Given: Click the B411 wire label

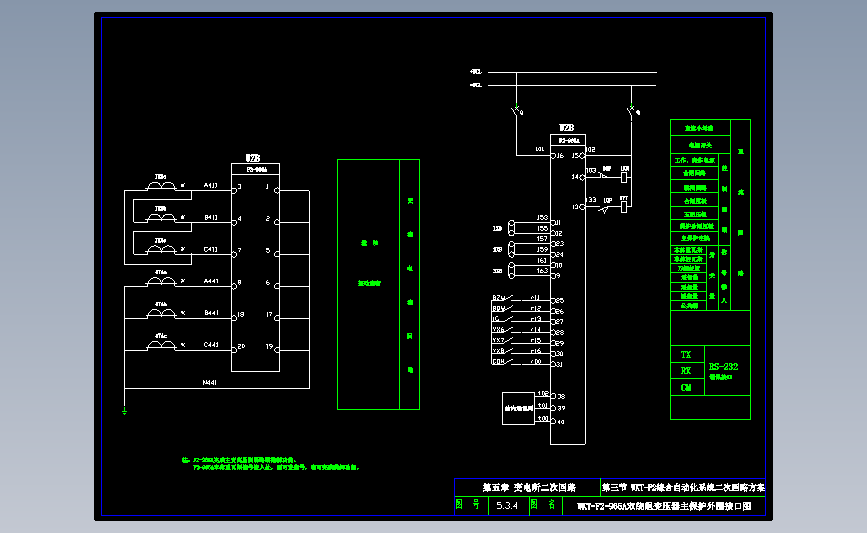Looking at the screenshot, I should click(x=211, y=217).
